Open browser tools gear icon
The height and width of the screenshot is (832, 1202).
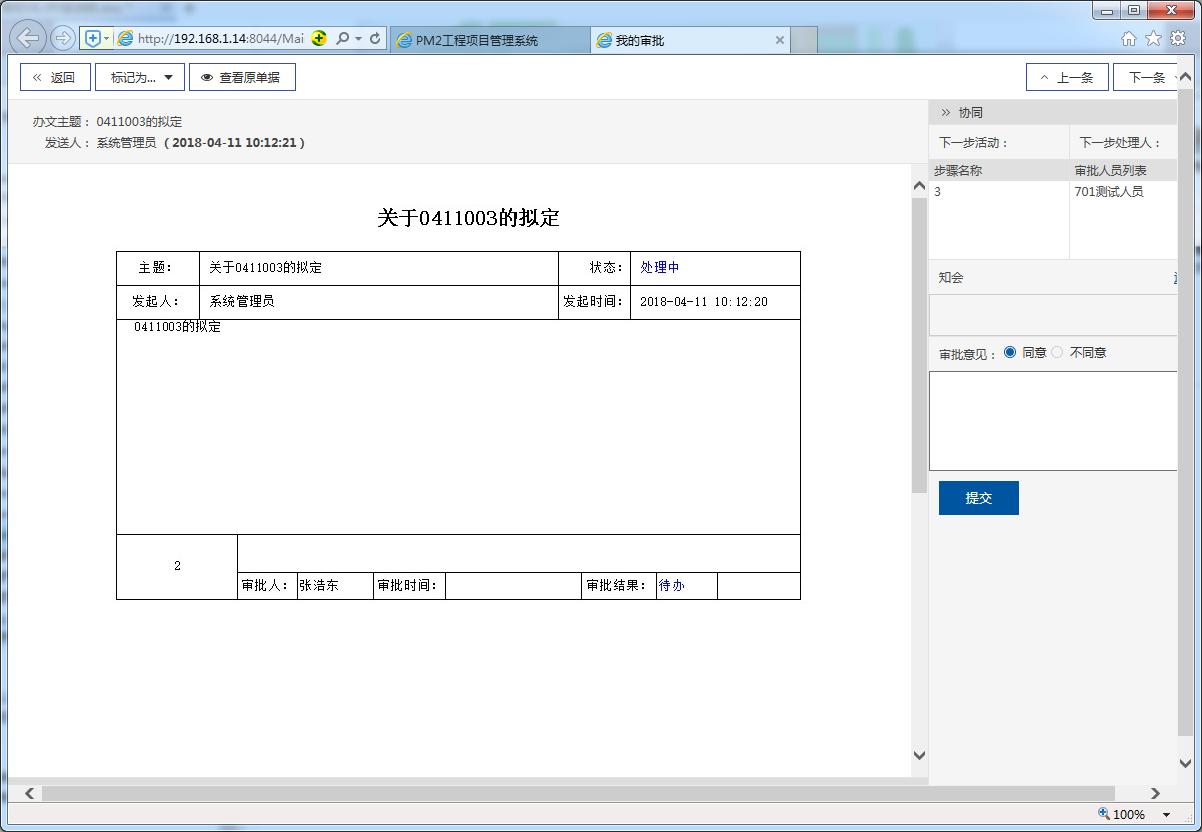click(x=1177, y=39)
